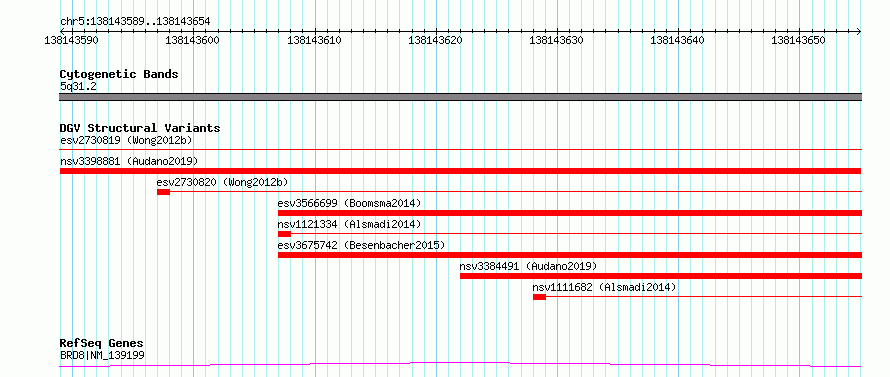Click the DGV Structural Variants track heading
This screenshot has width=890, height=377.
click(x=140, y=128)
